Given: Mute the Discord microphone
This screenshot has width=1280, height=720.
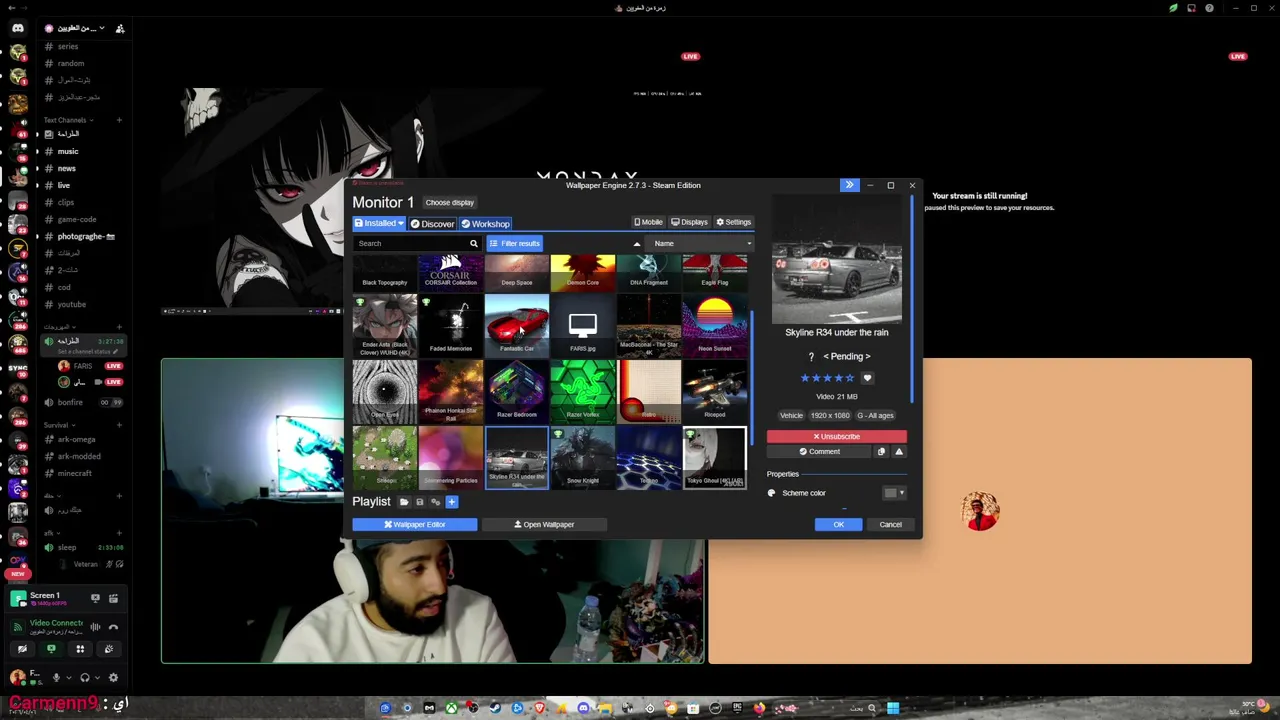Looking at the screenshot, I should (56, 677).
